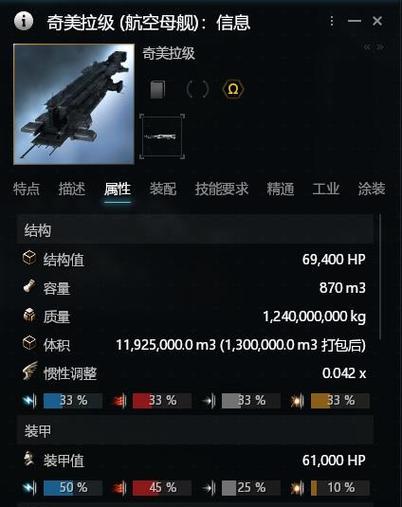The image size is (402, 507).
Task: Open the small ship preview thumbnail
Action: pos(162,136)
